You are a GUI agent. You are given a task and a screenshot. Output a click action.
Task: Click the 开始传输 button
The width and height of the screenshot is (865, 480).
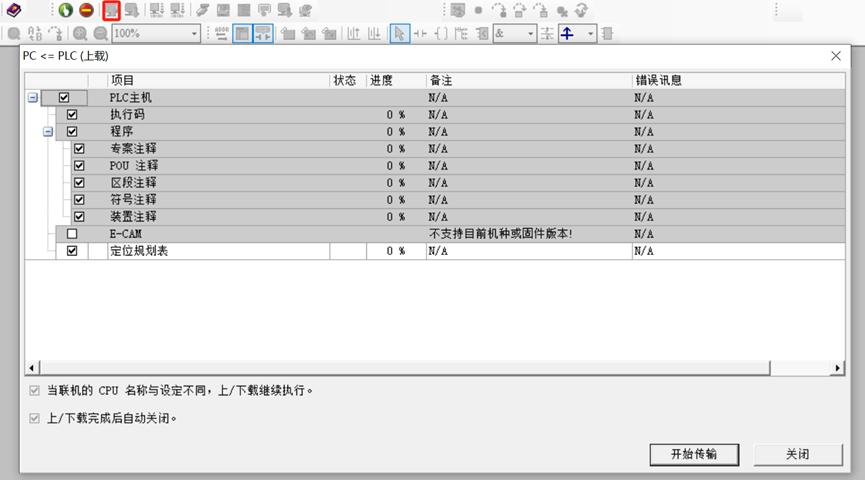(694, 455)
